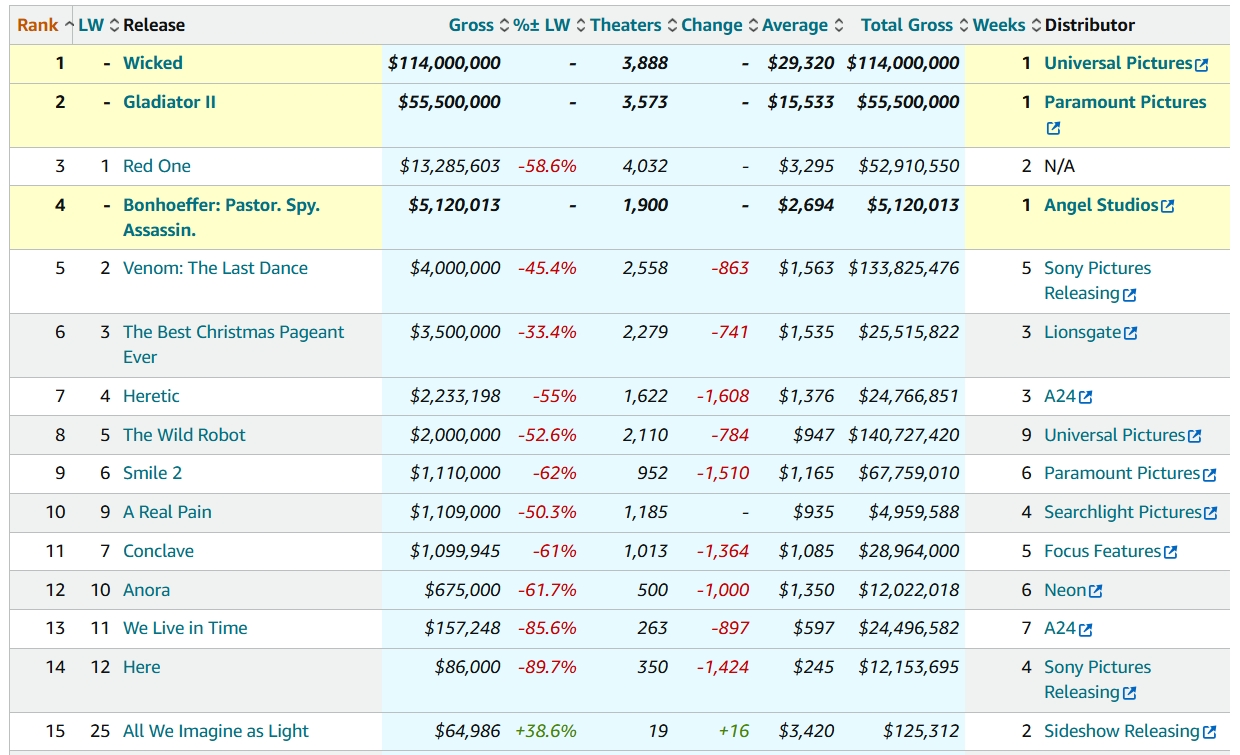
Task: Open Venom: The Last Dance link
Action: (215, 268)
